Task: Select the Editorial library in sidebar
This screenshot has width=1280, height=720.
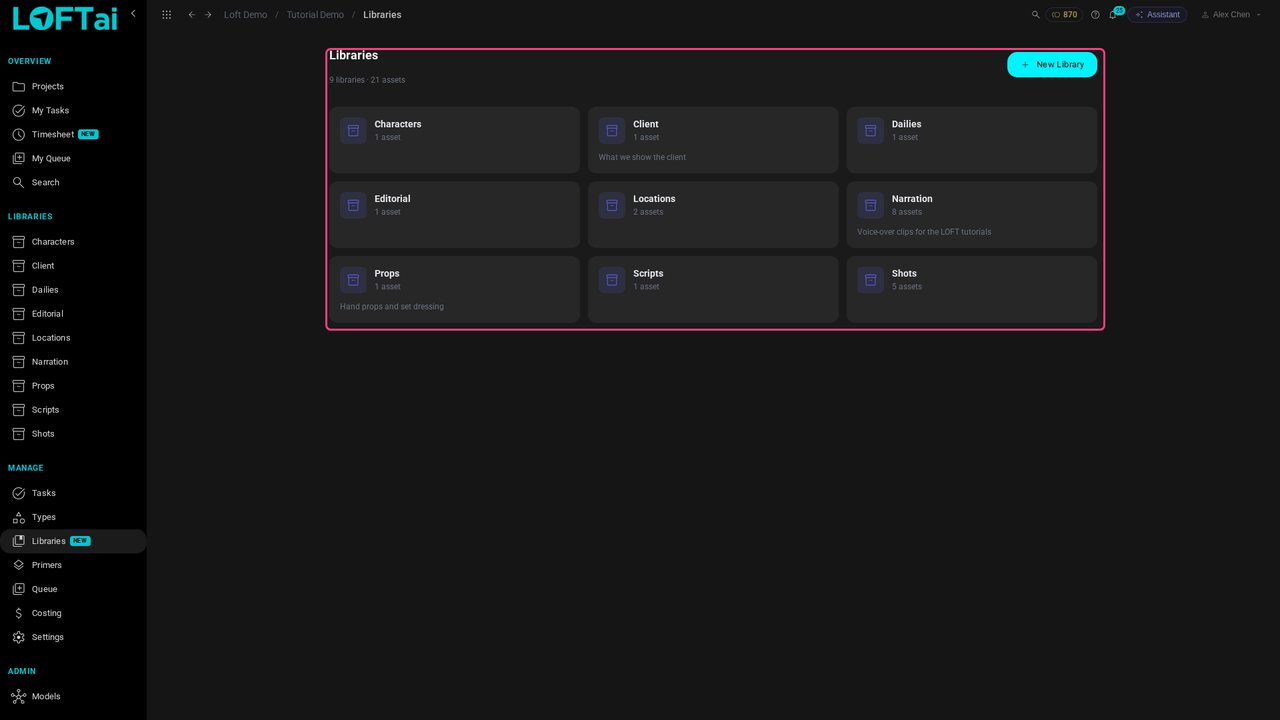Action: [x=73, y=314]
